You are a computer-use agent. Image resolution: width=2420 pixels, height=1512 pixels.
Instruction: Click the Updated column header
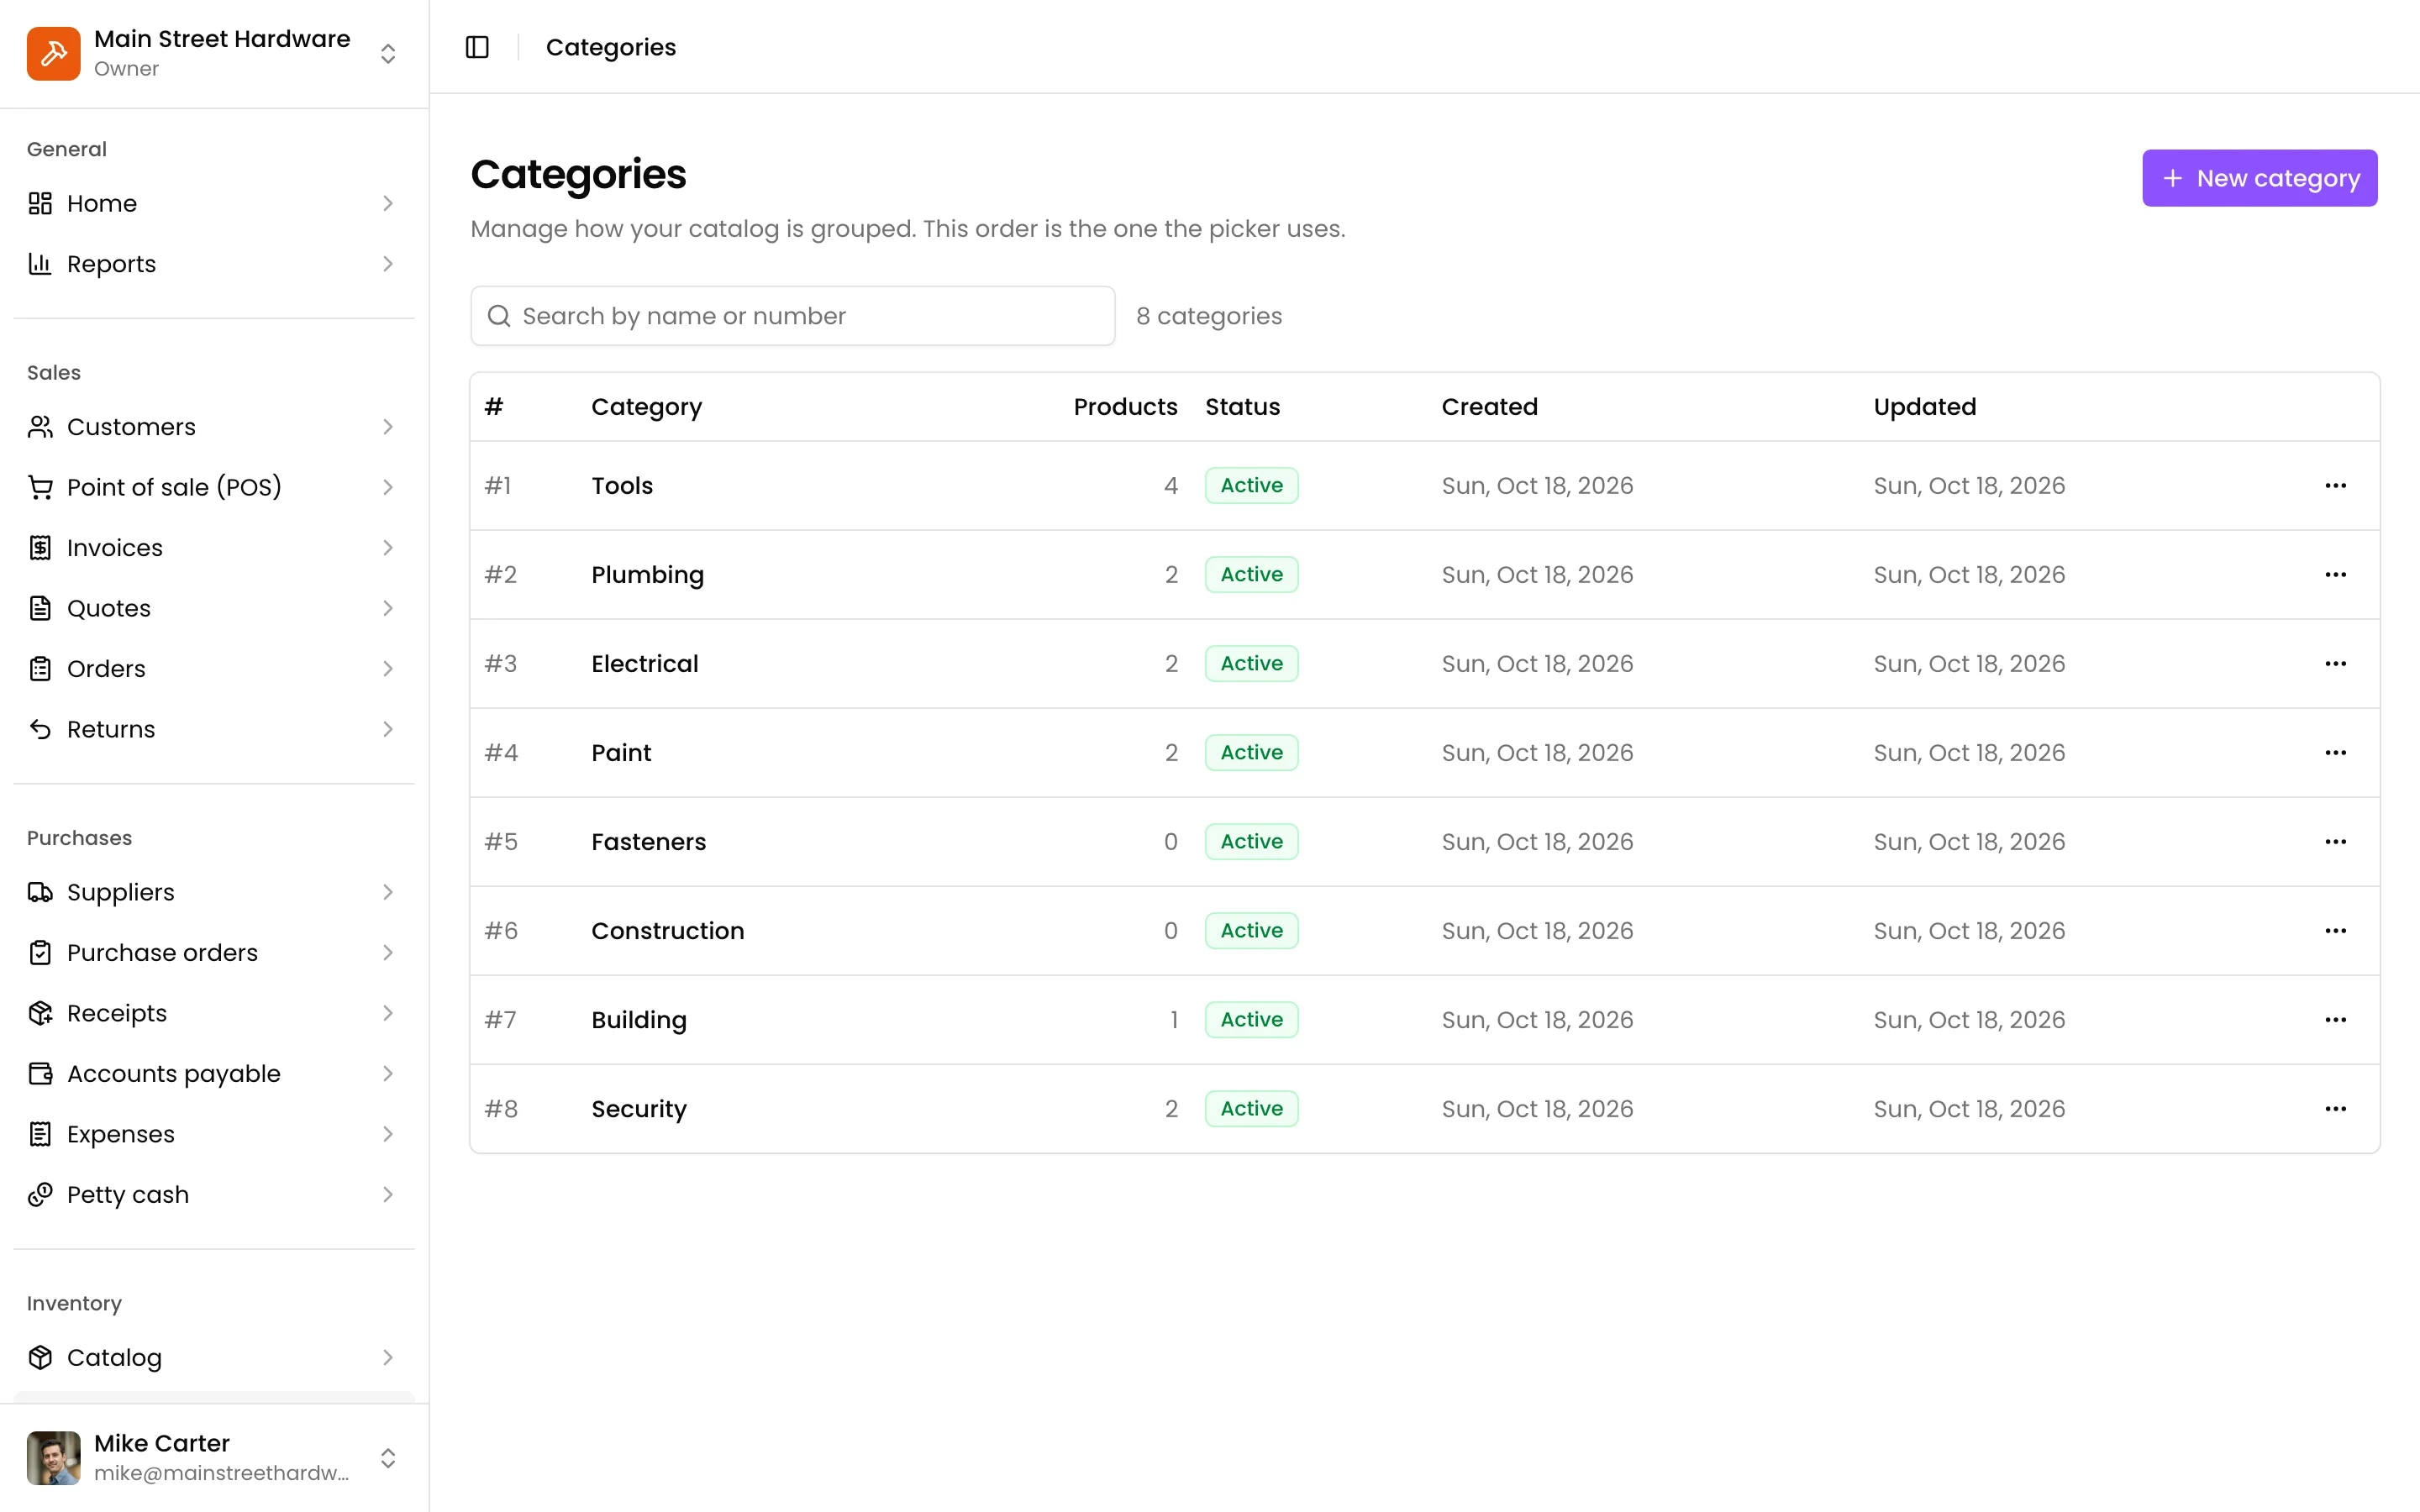tap(1924, 407)
